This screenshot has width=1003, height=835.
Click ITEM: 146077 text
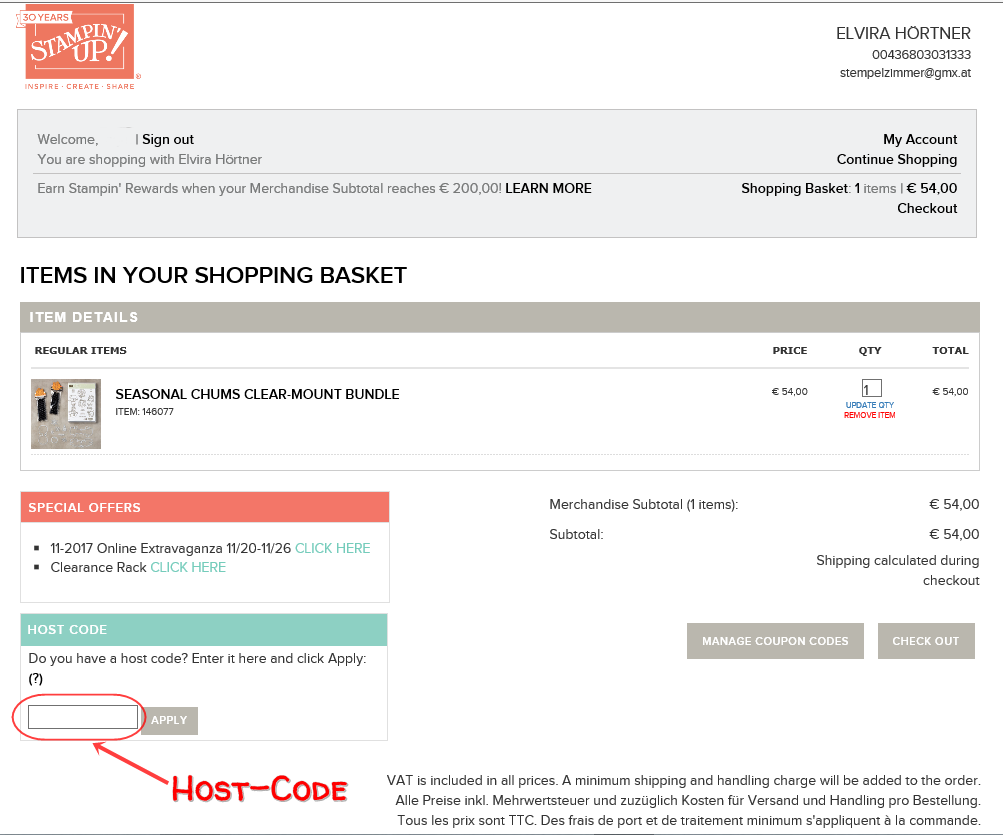(145, 411)
